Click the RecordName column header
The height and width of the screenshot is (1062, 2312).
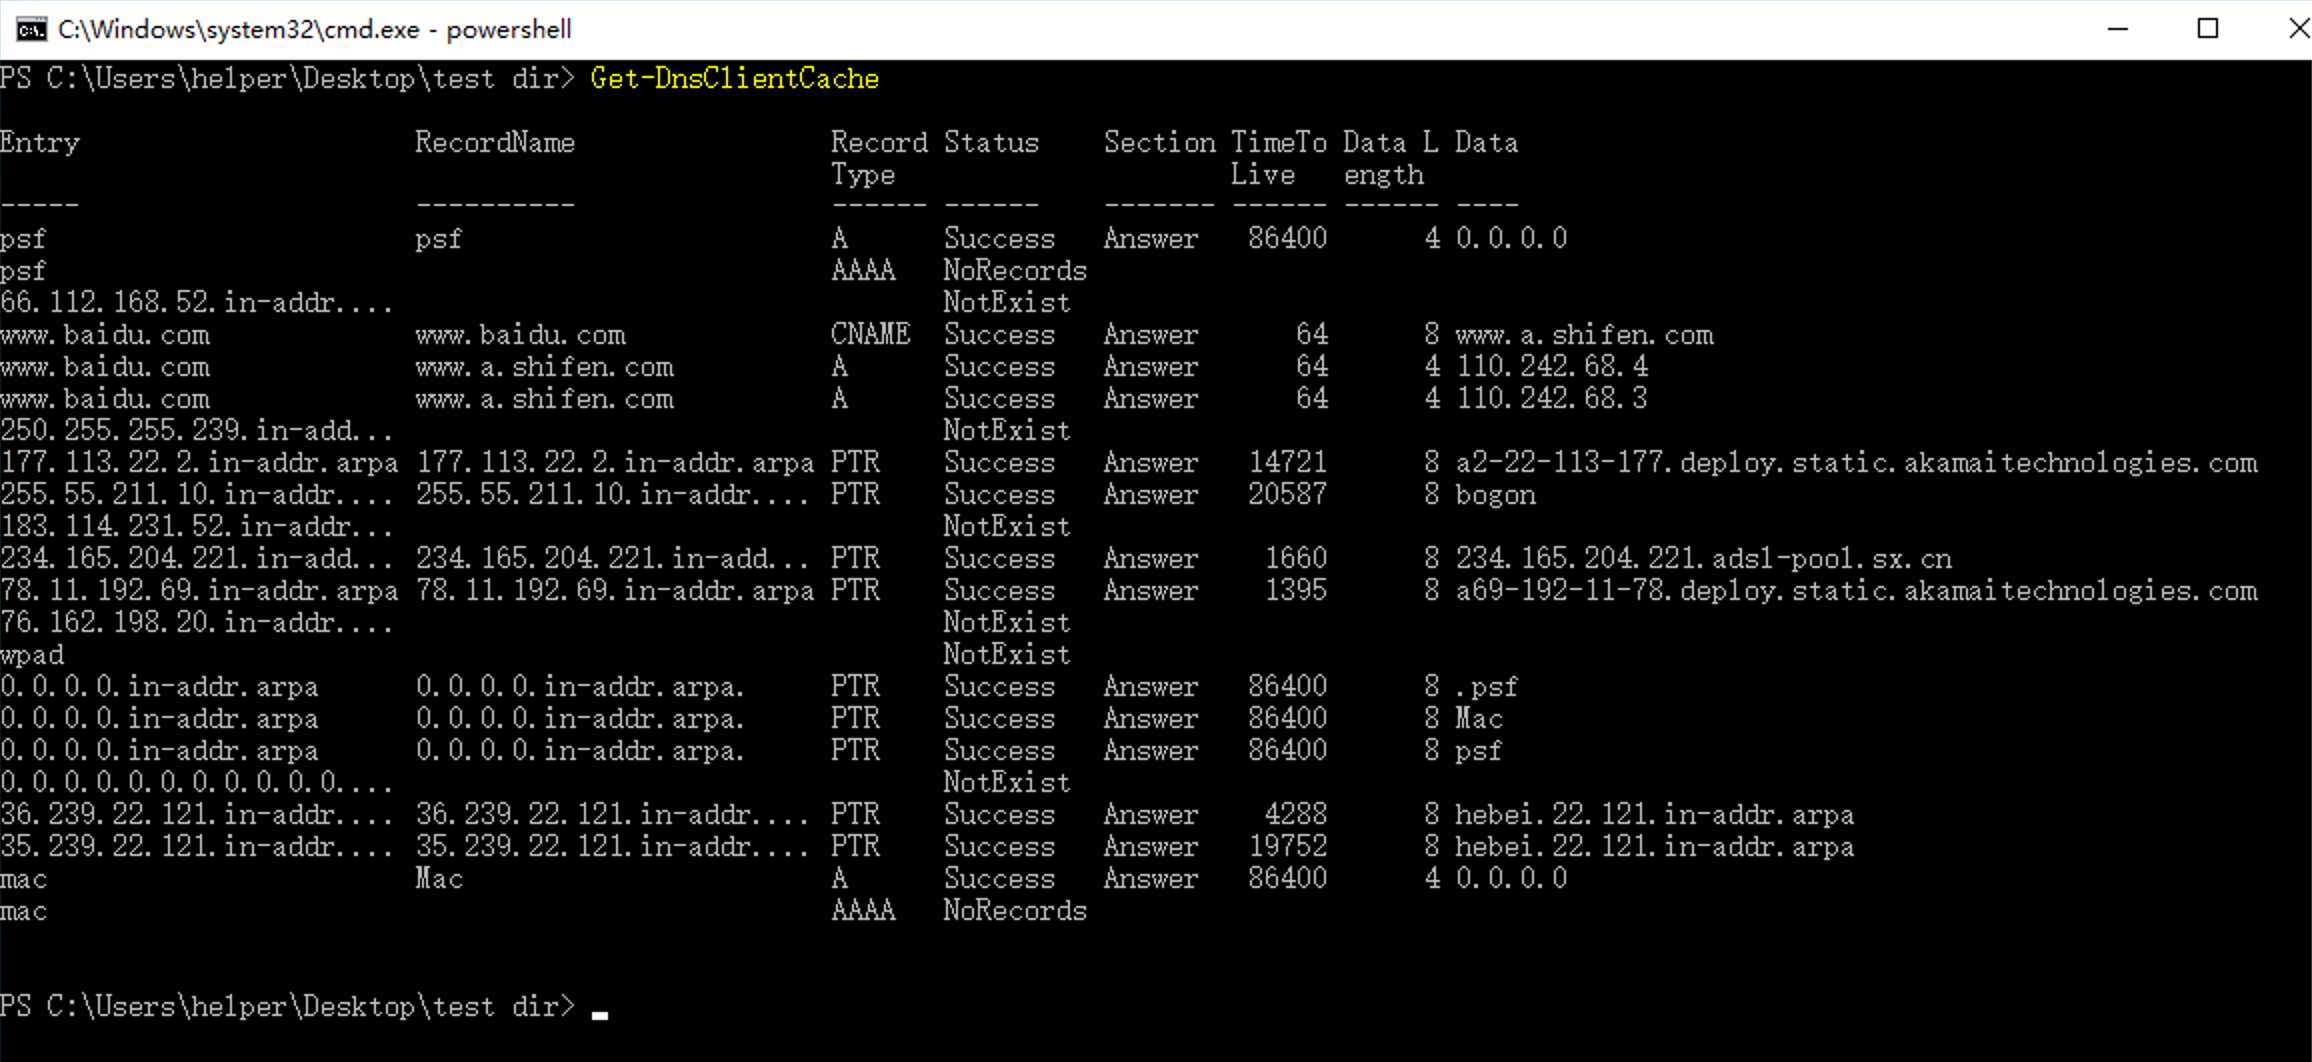(495, 143)
